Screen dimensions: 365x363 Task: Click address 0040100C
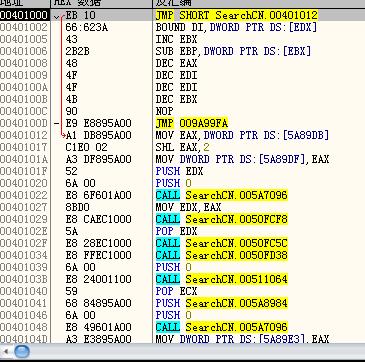coord(24,111)
